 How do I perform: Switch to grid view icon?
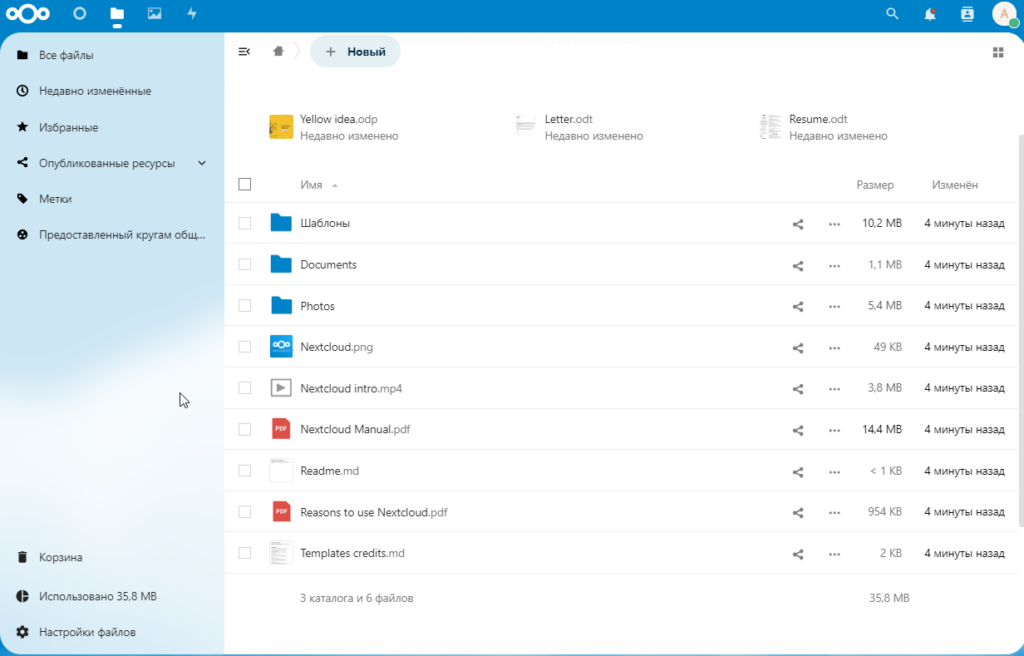click(998, 52)
